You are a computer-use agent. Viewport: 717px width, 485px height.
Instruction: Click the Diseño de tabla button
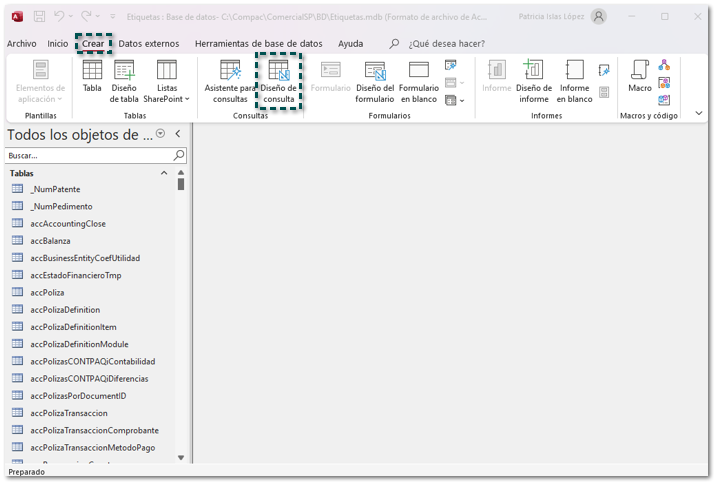[x=124, y=72]
